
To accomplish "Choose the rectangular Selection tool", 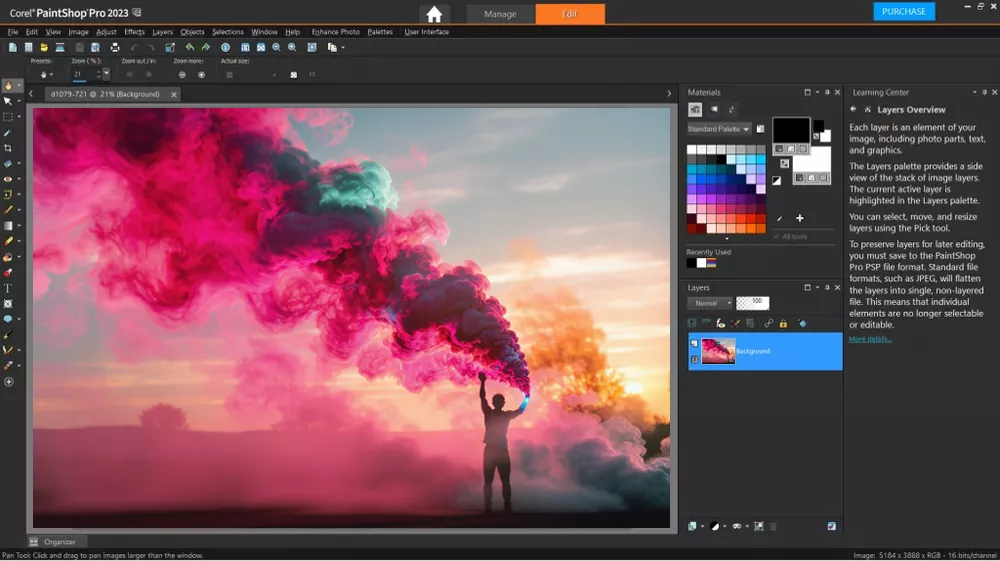I will click(x=8, y=117).
